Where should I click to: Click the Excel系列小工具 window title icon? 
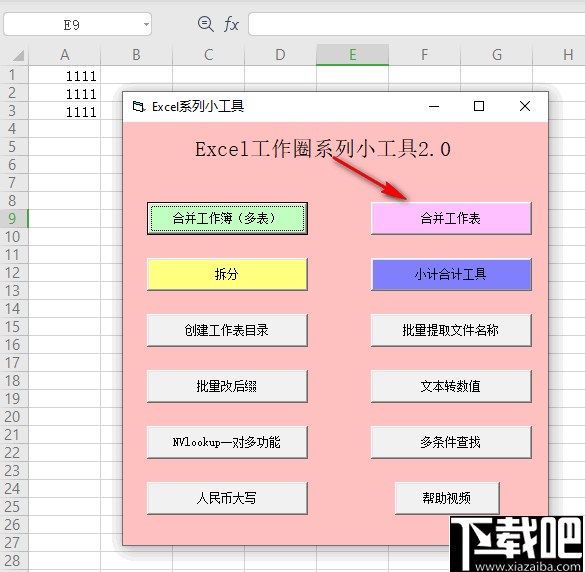click(138, 107)
